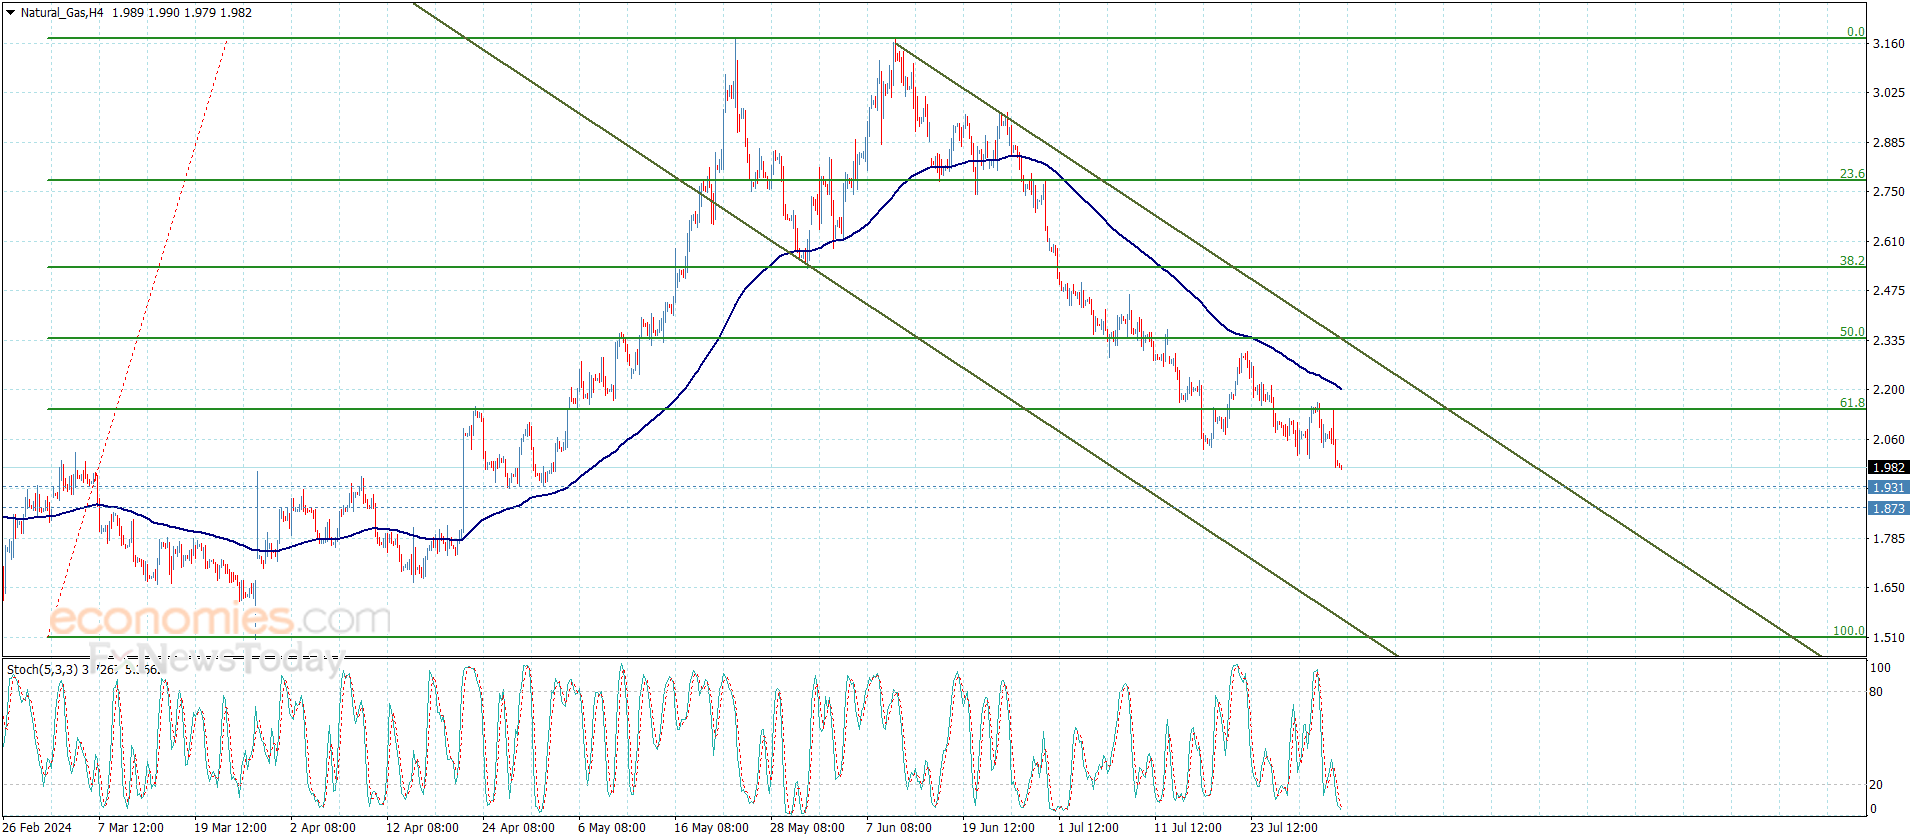Click the 6 May 08:00 date label
Image resolution: width=1916 pixels, height=840 pixels.
point(611,827)
